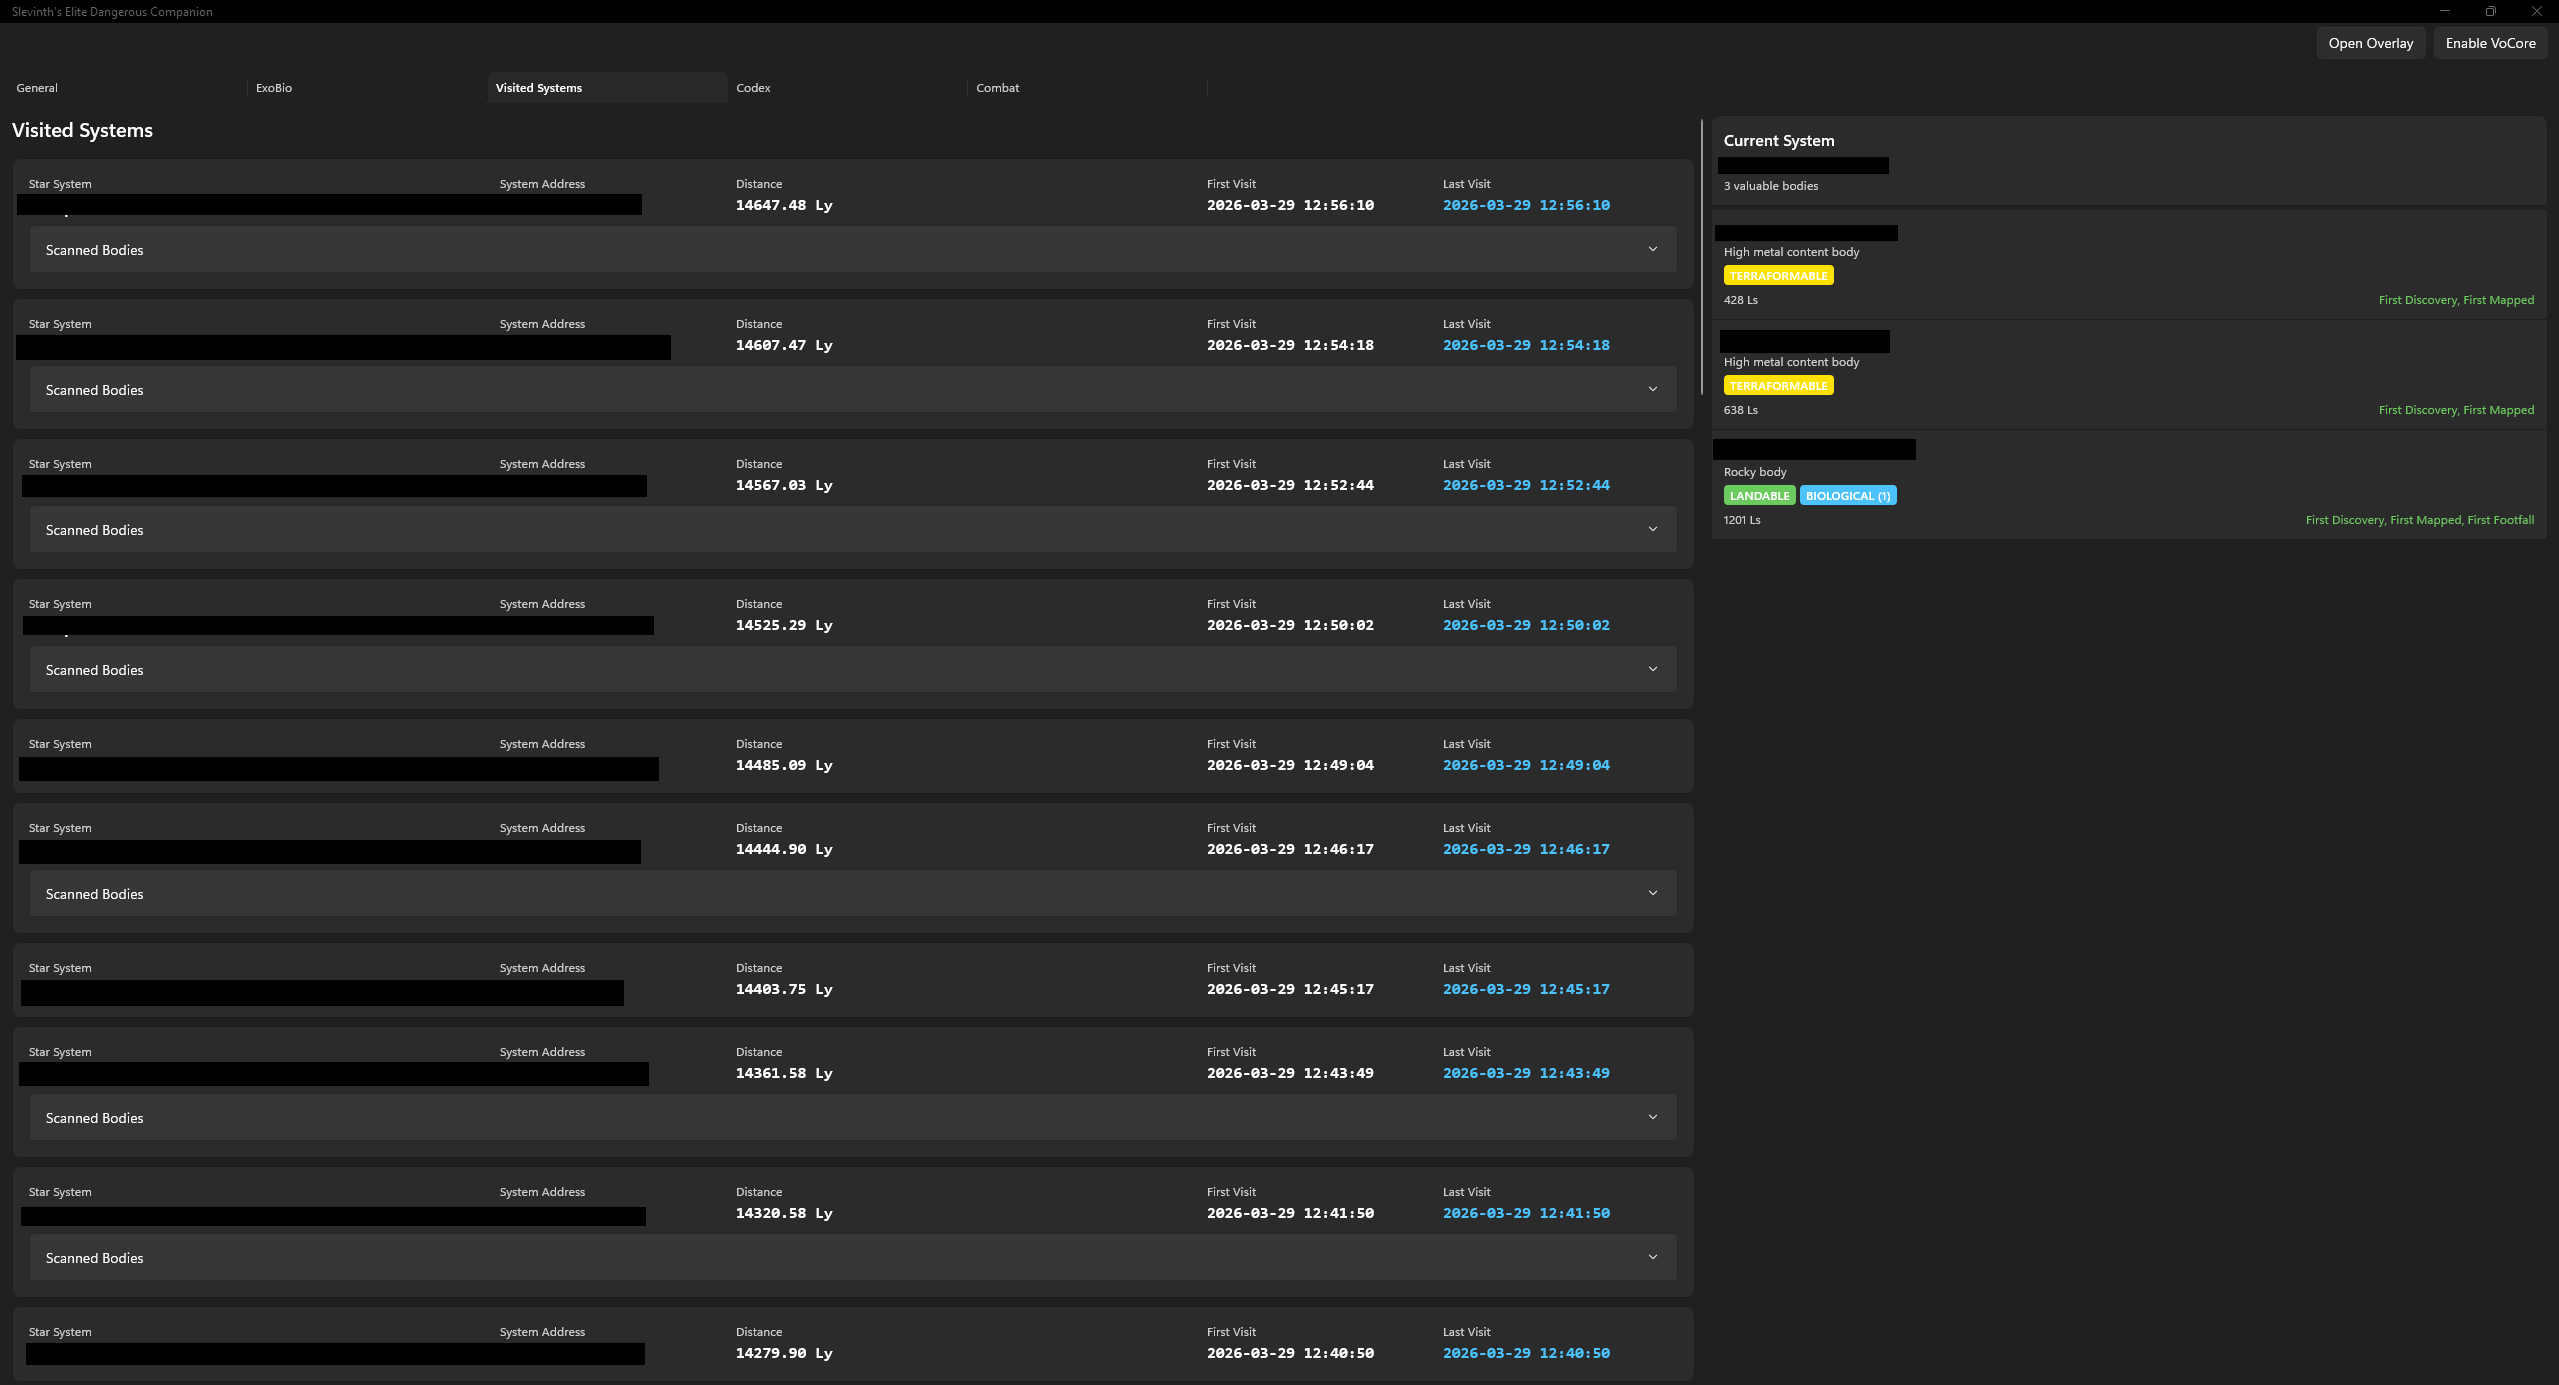Image resolution: width=2559 pixels, height=1385 pixels.
Task: Expand Scanned Bodies under the 14444.90 Ly system
Action: (x=1652, y=893)
